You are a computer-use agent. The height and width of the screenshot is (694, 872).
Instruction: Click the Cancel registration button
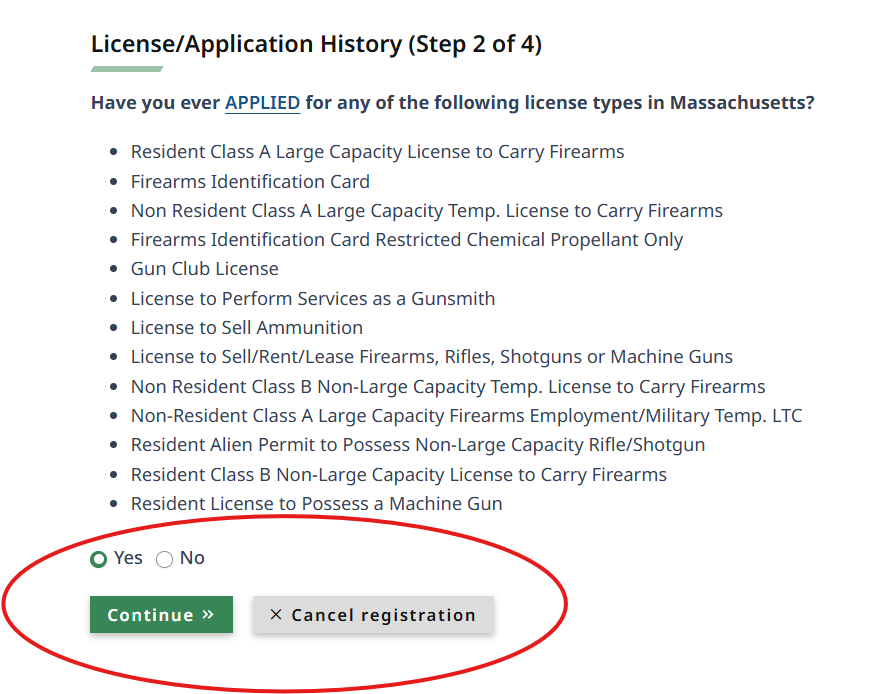point(373,615)
